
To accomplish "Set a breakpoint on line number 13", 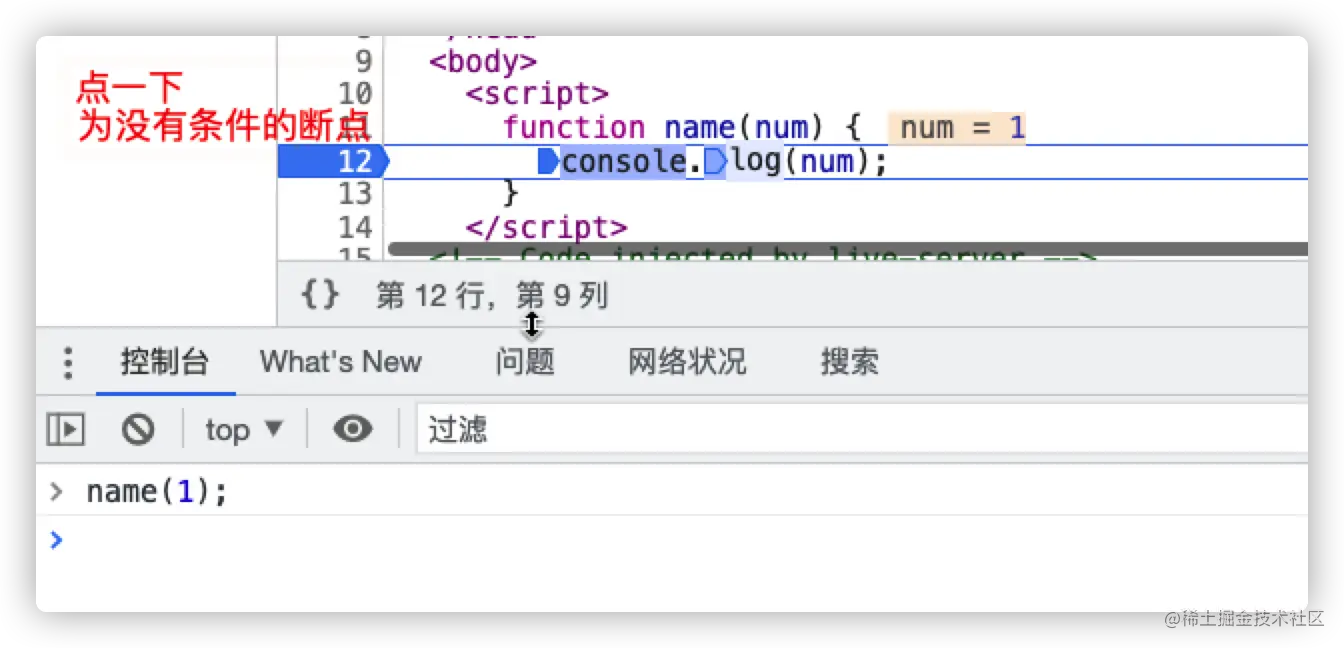I will [x=356, y=193].
